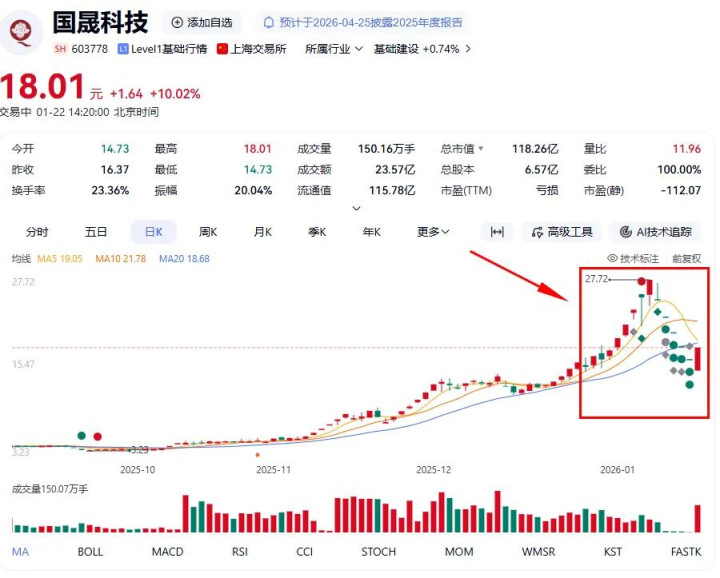The width and height of the screenshot is (720, 578).
Task: Click the 市盈(静) value -112.07
Action: click(x=681, y=191)
